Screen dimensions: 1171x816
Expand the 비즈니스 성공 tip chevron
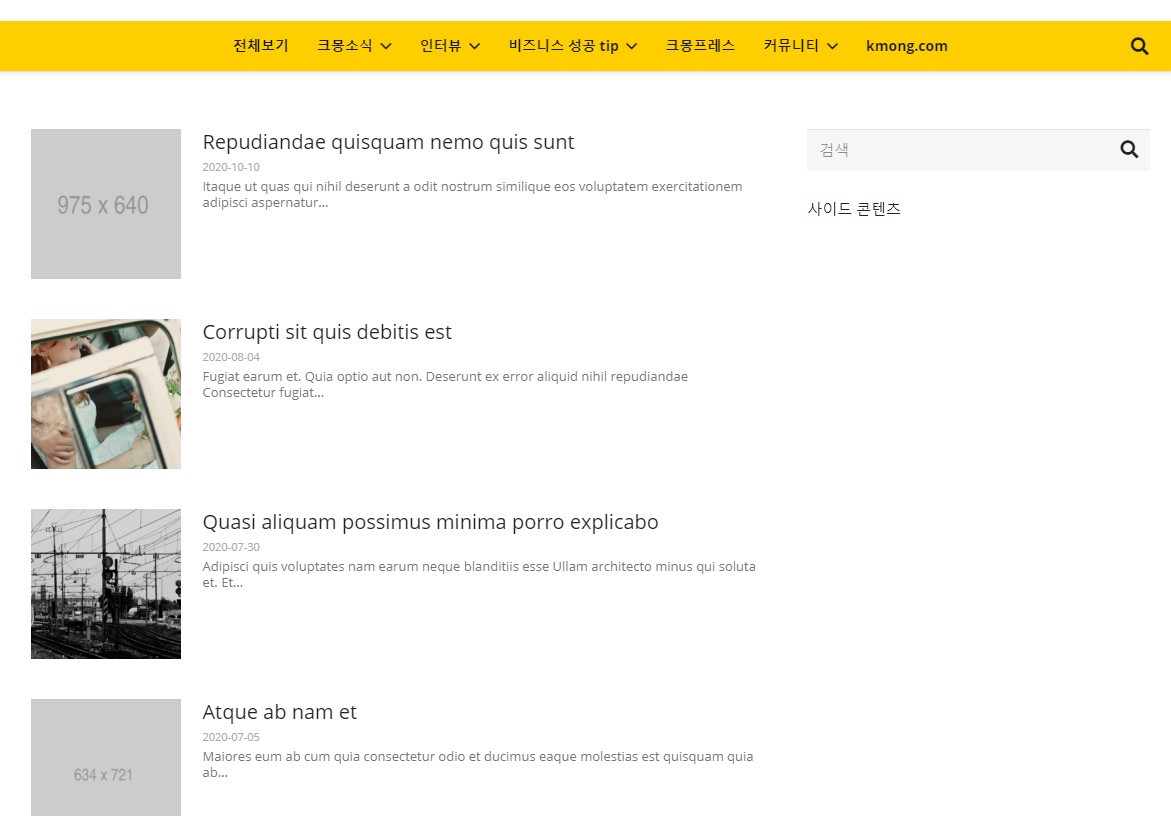click(x=632, y=46)
